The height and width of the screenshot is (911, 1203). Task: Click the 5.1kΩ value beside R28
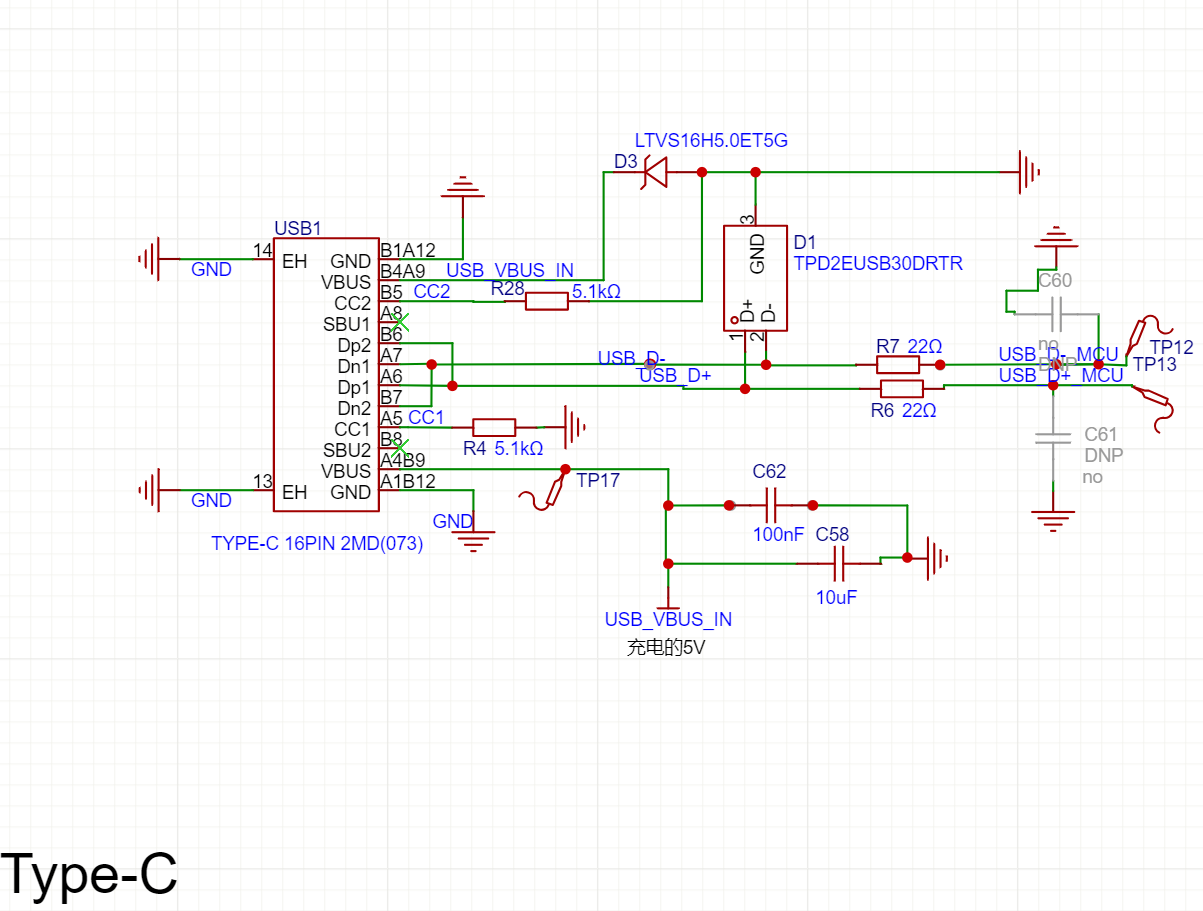597,293
